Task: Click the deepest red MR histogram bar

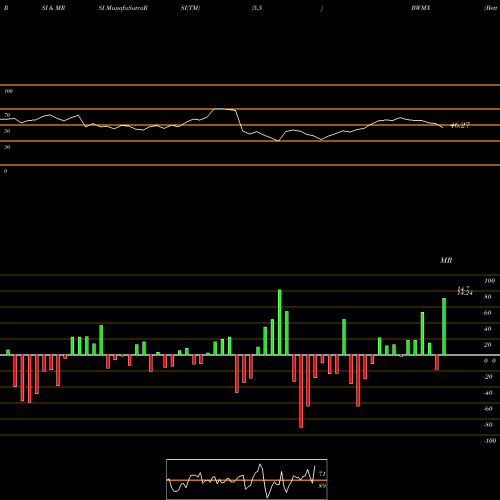Action: click(x=301, y=391)
